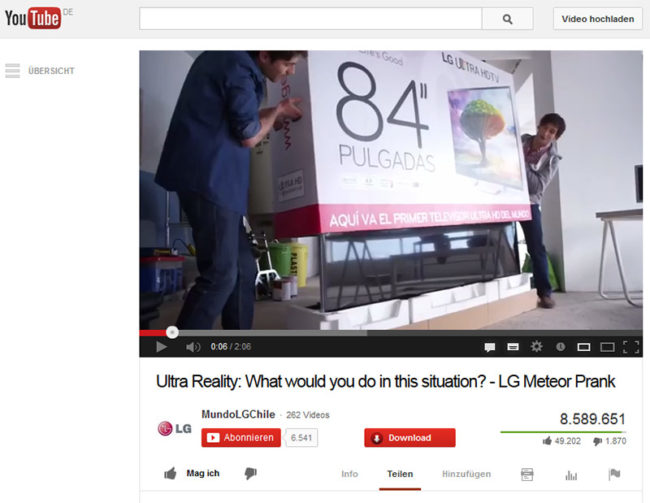
Task: Report video with the flag icon
Action: point(614,474)
